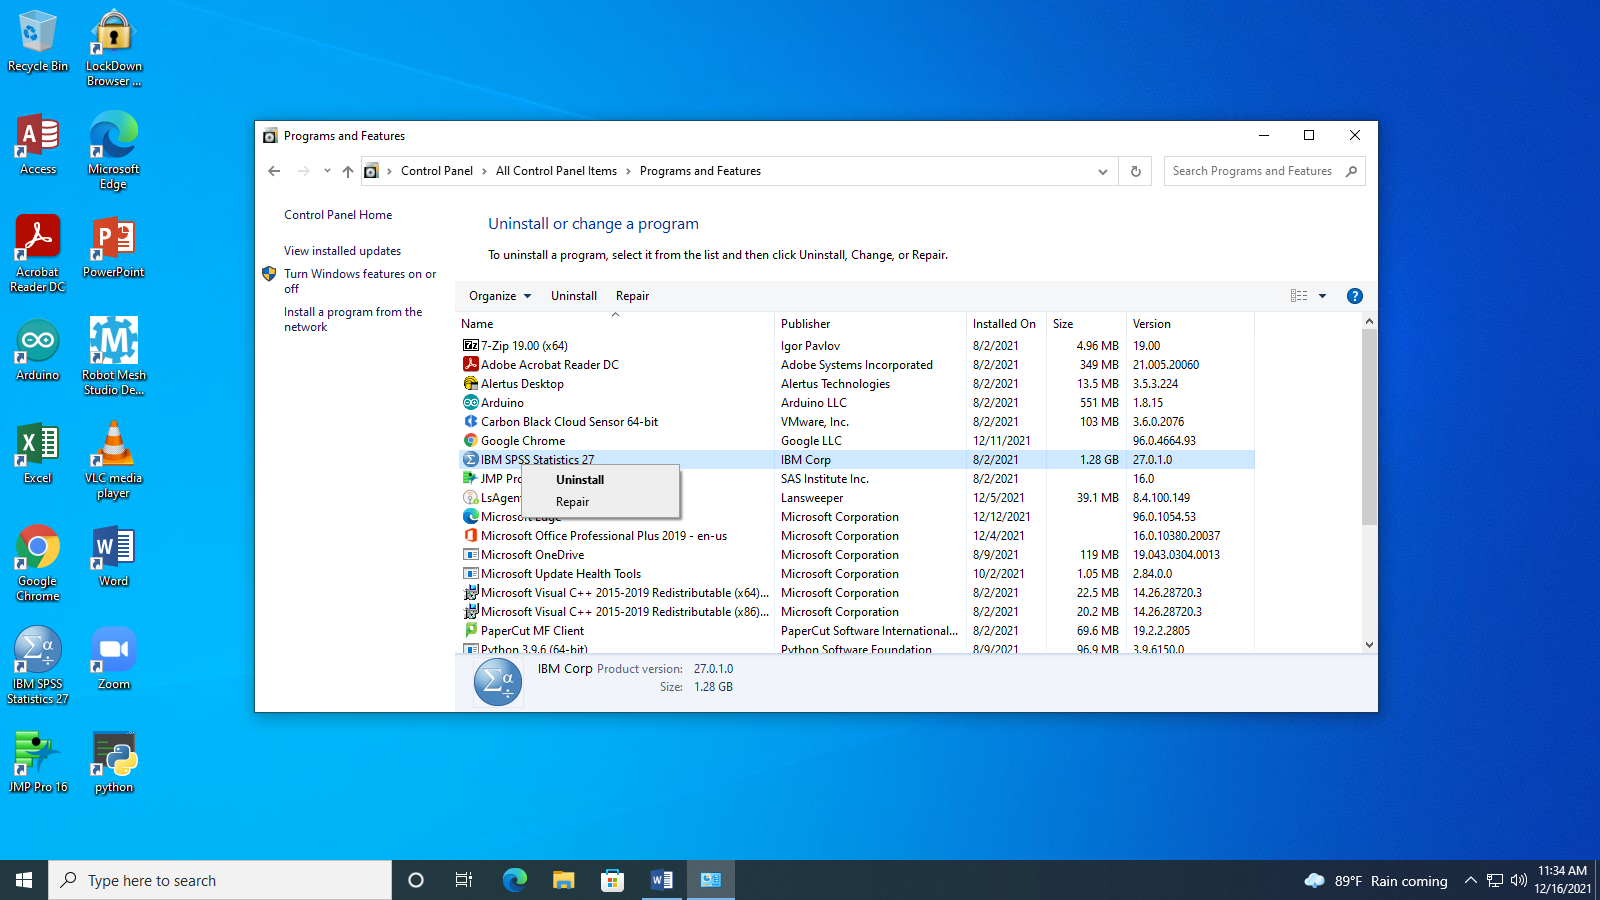Click the scroll down arrow of program list
Screen dimensions: 1600x900
[1369, 645]
